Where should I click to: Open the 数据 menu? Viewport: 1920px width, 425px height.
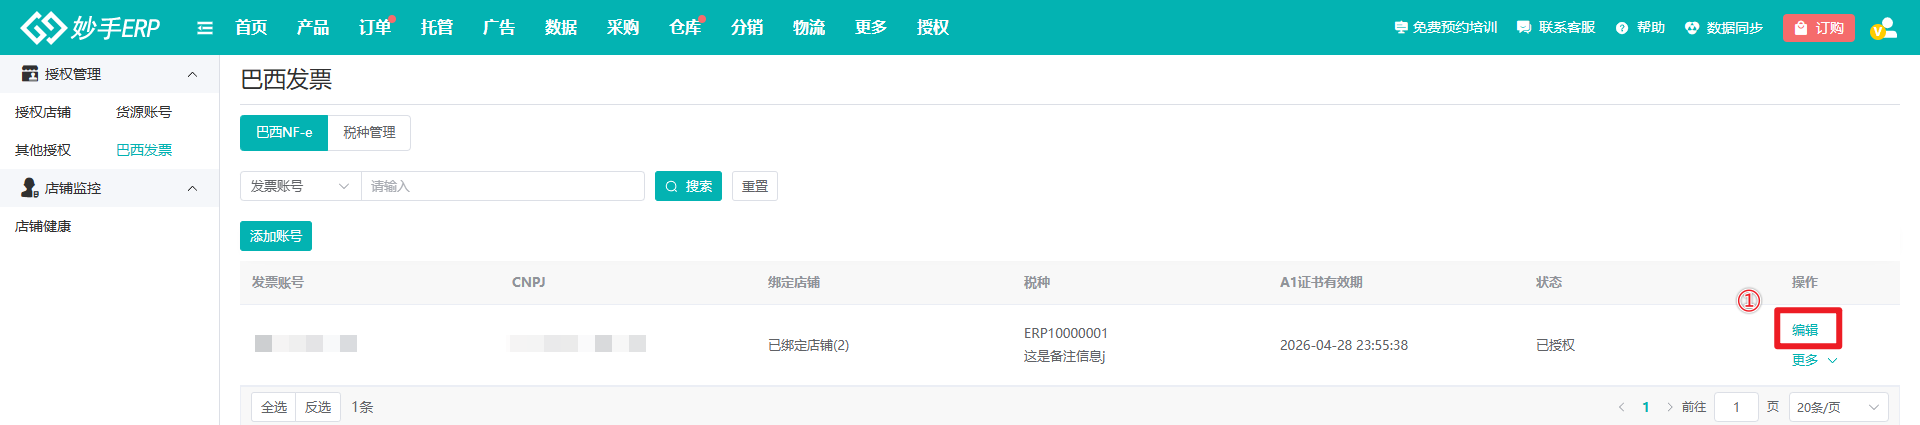point(561,28)
